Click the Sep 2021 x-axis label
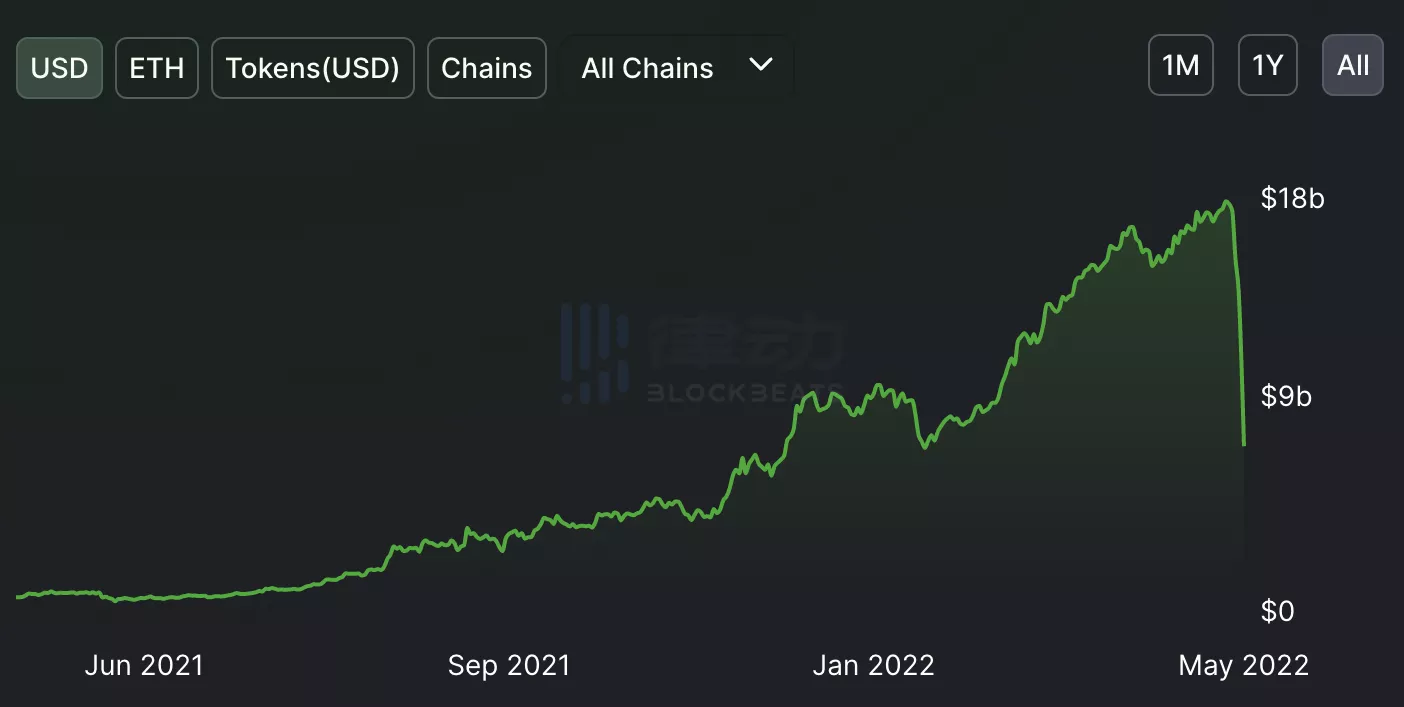1404x707 pixels. tap(509, 666)
